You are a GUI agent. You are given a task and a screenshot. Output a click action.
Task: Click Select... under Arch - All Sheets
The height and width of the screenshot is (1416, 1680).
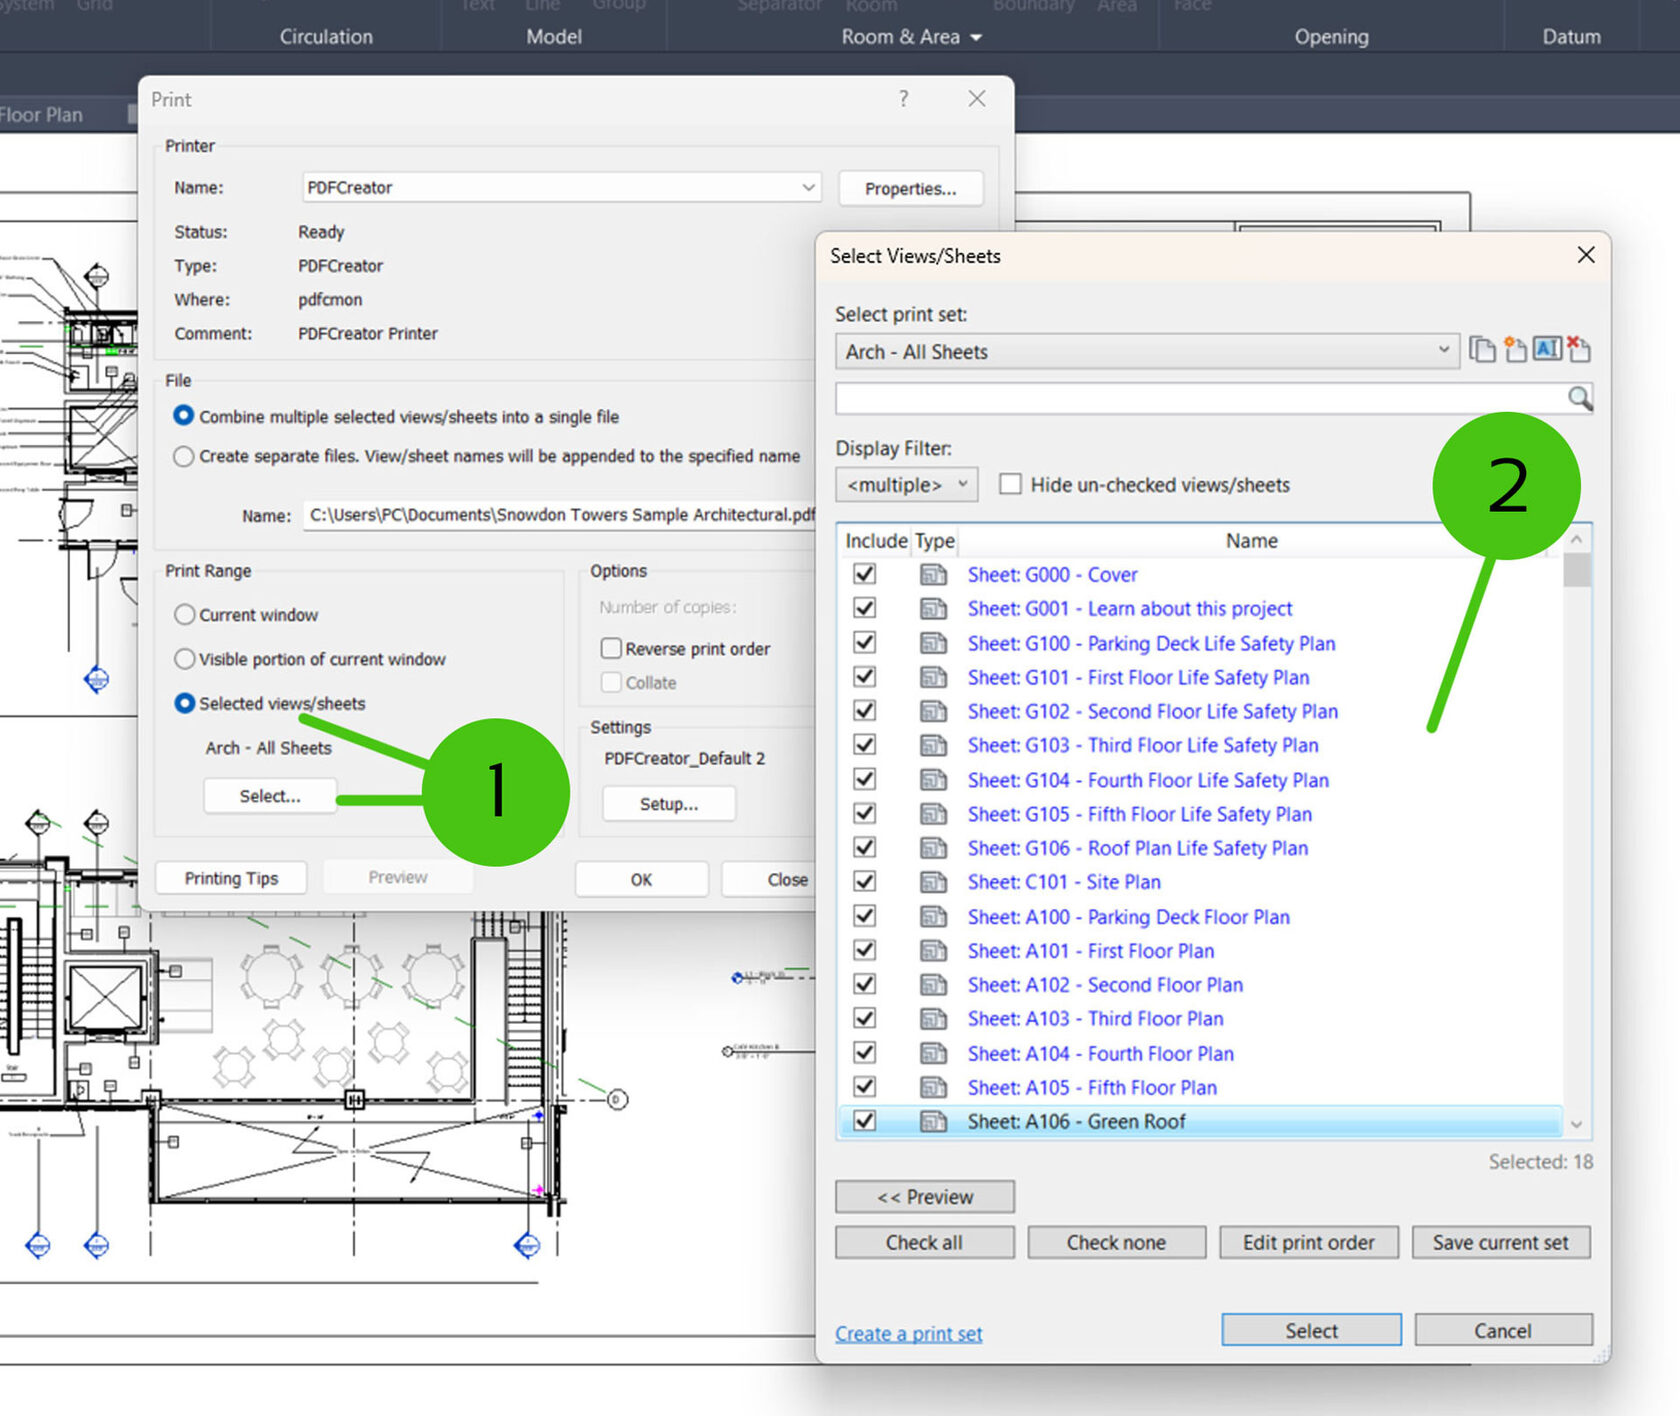tap(270, 796)
